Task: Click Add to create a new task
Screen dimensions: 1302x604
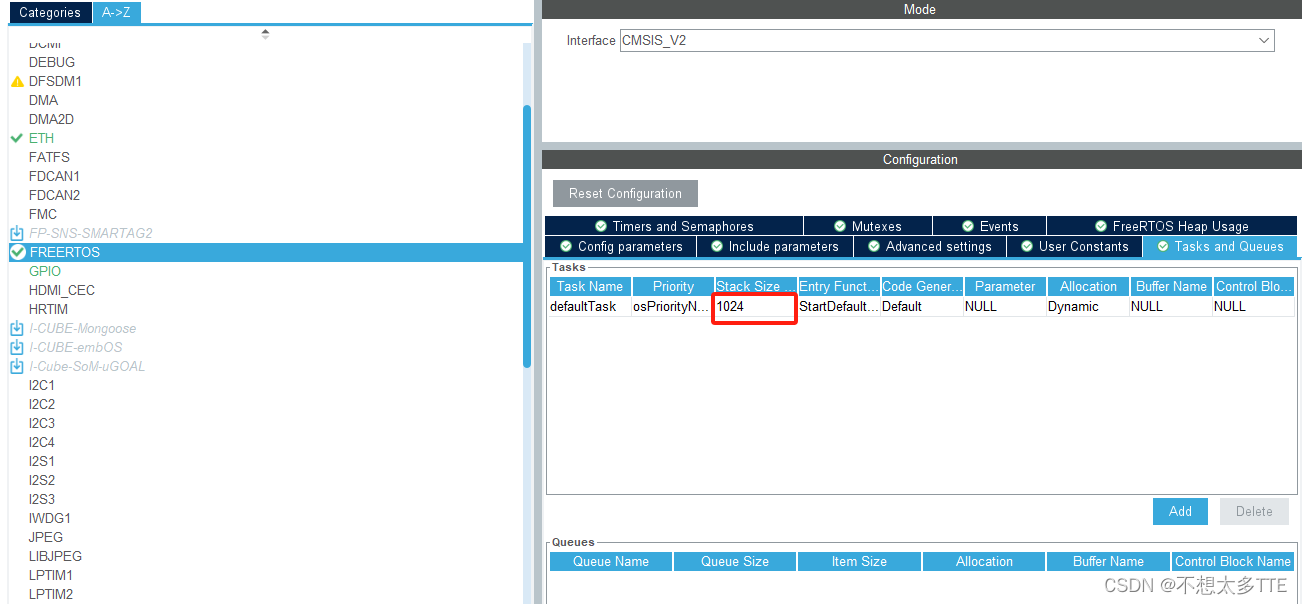Action: point(1180,511)
